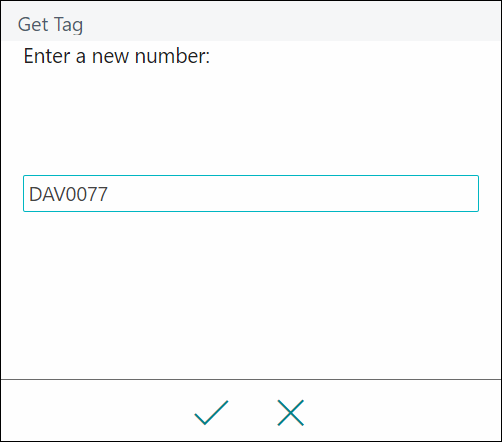This screenshot has width=502, height=442.
Task: Apply the entered tag with the check icon
Action: pyautogui.click(x=211, y=413)
